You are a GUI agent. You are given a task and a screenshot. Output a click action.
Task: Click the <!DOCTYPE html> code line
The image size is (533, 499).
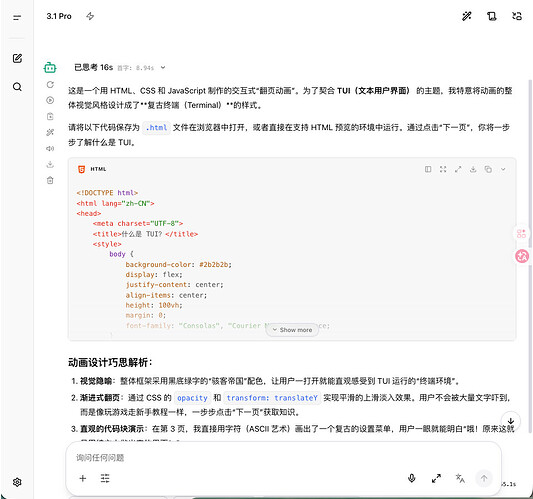point(107,193)
